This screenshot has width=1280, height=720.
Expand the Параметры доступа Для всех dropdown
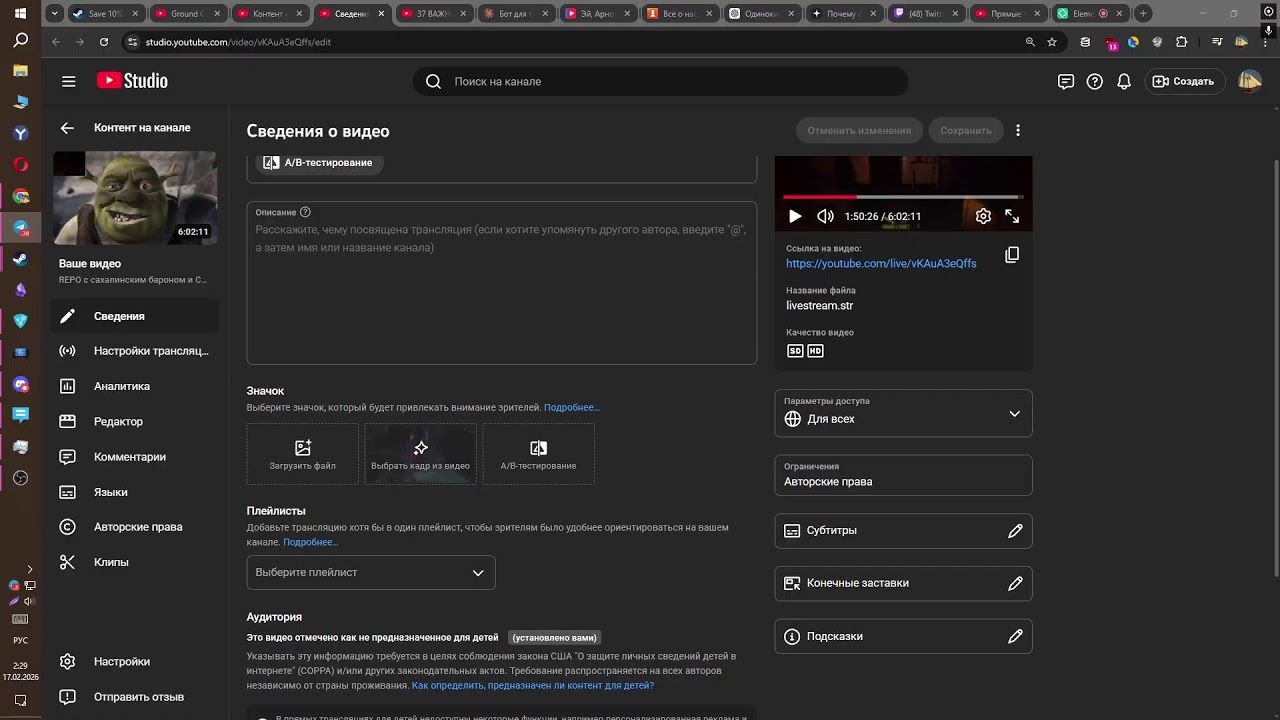903,413
